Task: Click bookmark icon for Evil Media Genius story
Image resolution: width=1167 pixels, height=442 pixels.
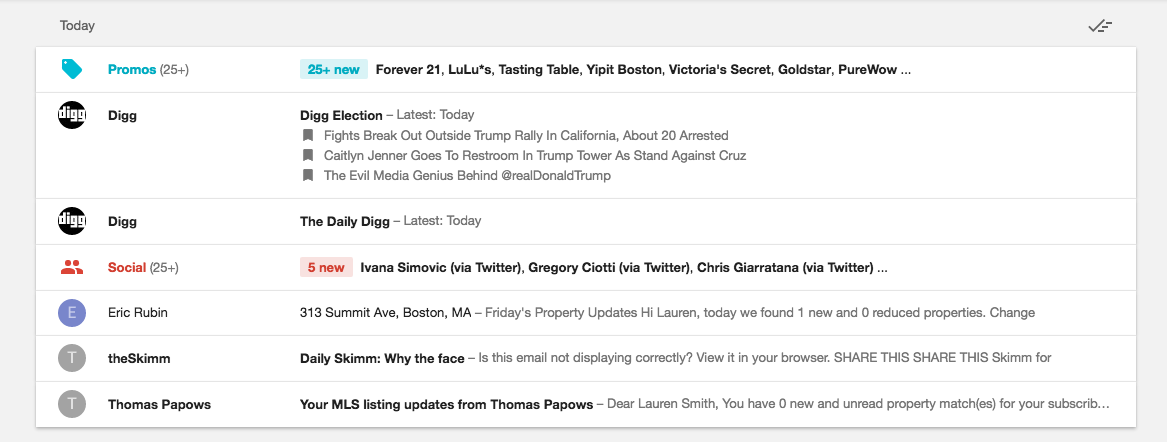Action: coord(309,175)
